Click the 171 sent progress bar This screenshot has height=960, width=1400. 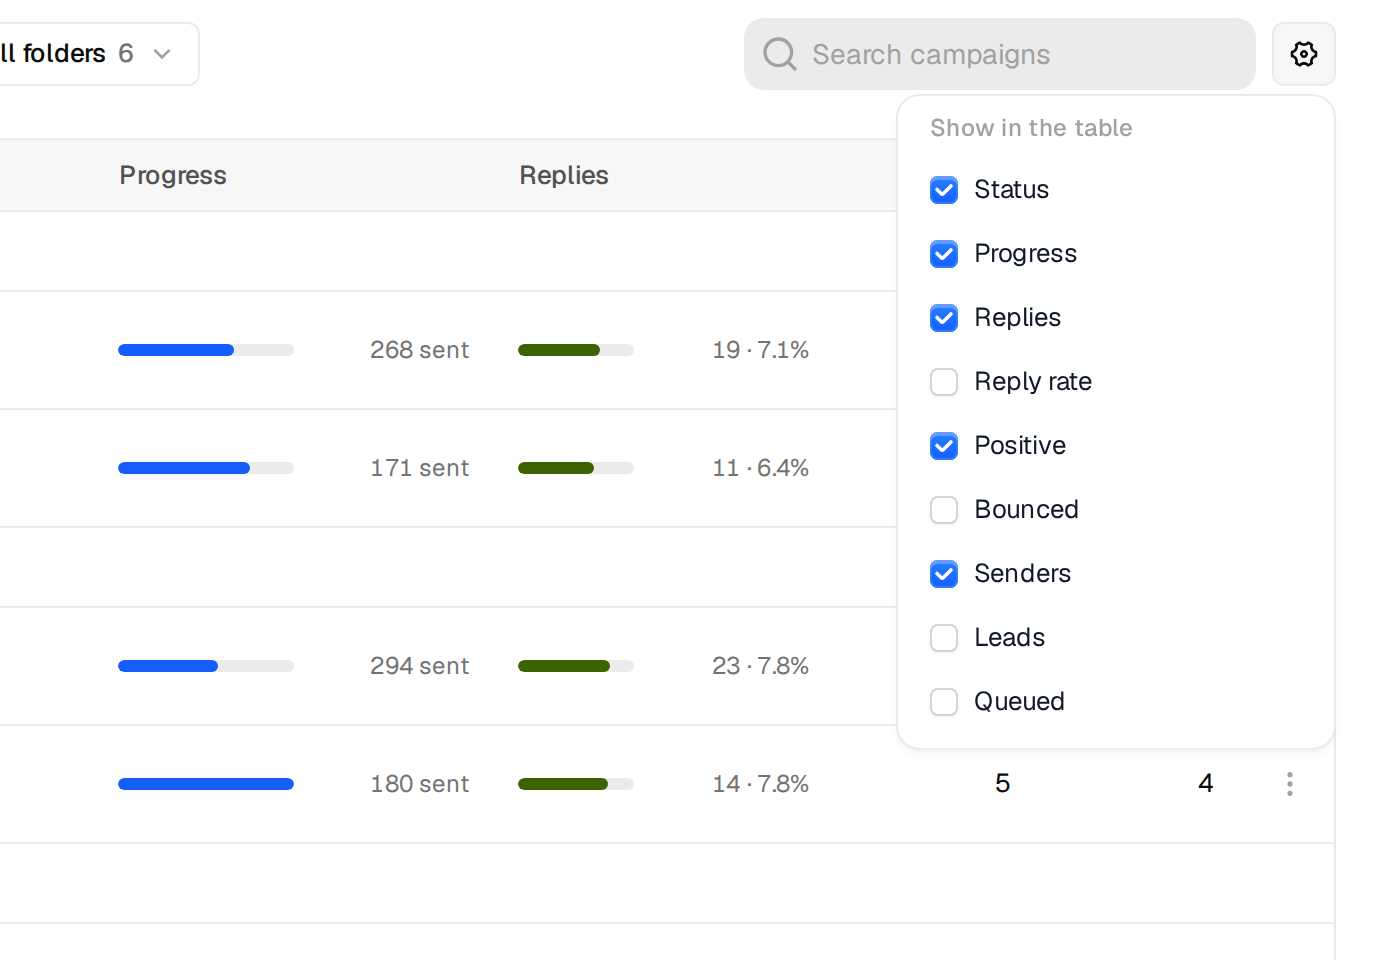[x=206, y=468]
